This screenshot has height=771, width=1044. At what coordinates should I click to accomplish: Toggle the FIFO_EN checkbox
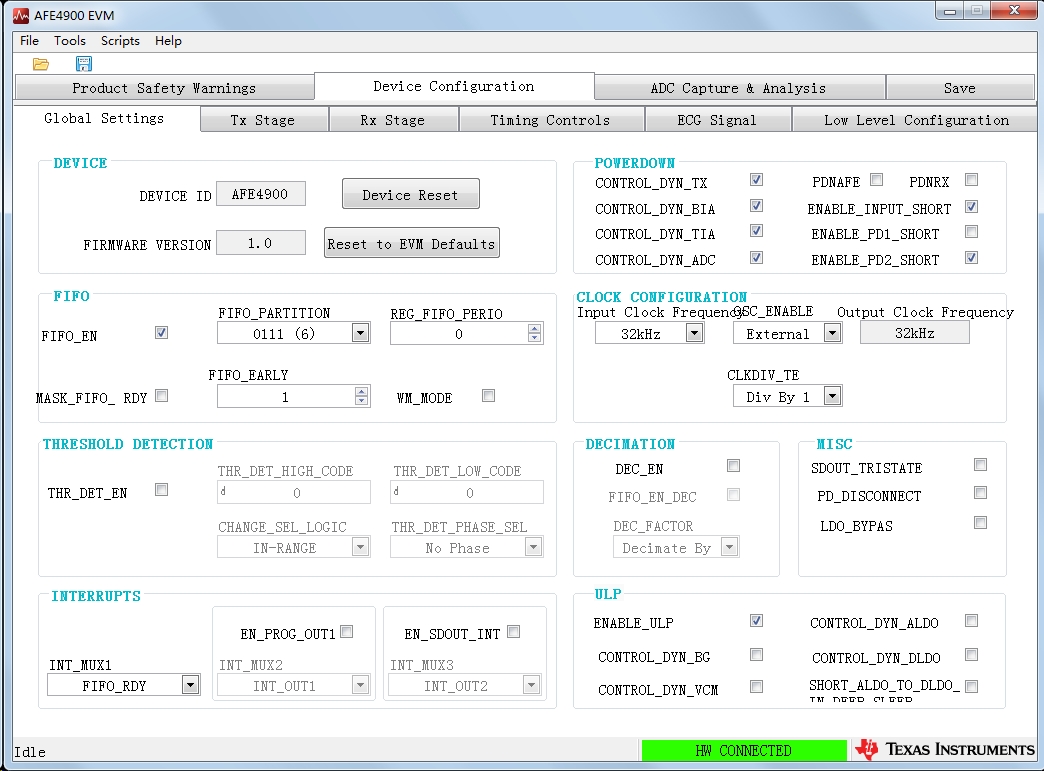tap(162, 332)
